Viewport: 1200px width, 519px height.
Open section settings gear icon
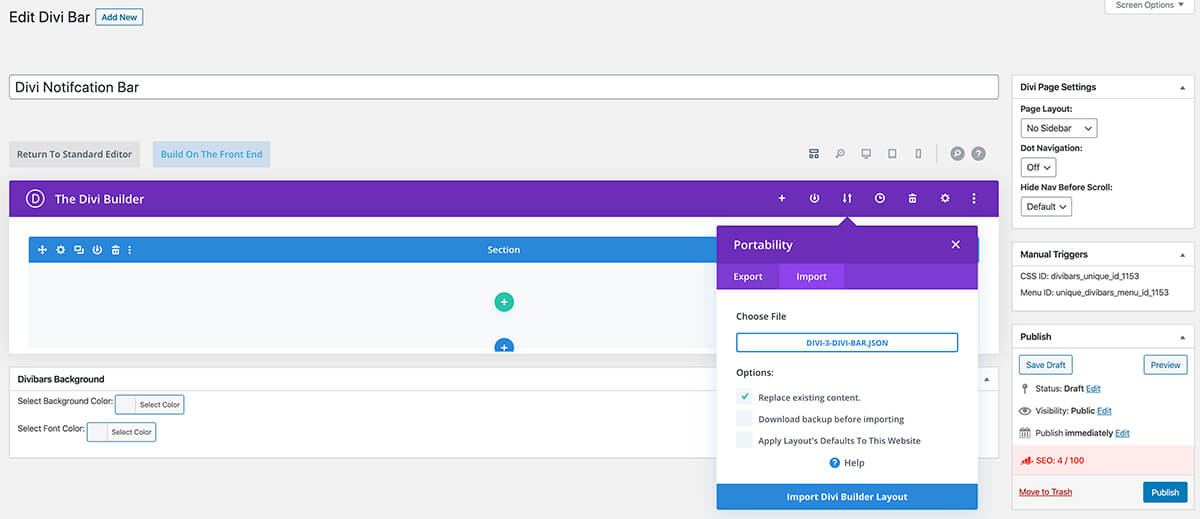60,249
